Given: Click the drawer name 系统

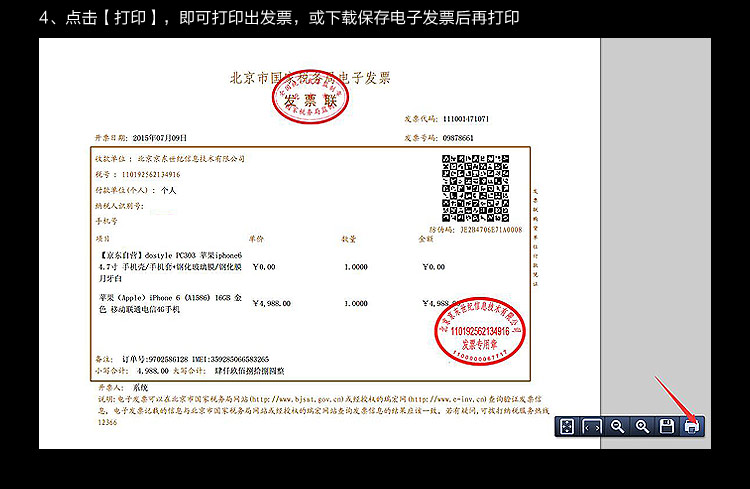Looking at the screenshot, I should point(140,388).
